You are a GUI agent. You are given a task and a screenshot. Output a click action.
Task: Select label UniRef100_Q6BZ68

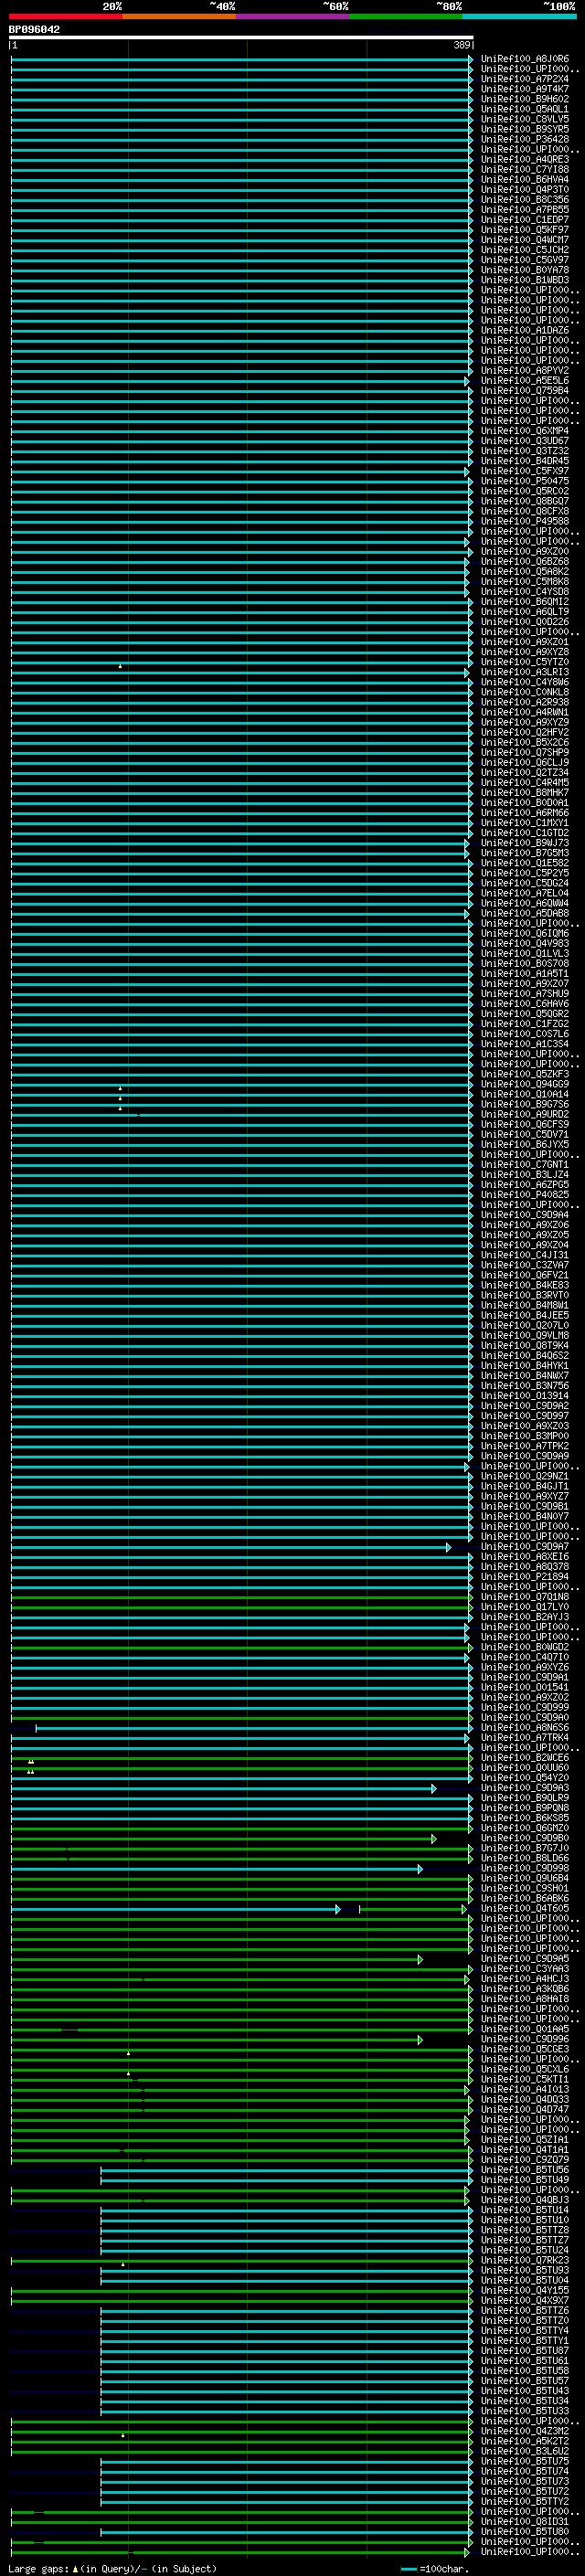click(525, 562)
